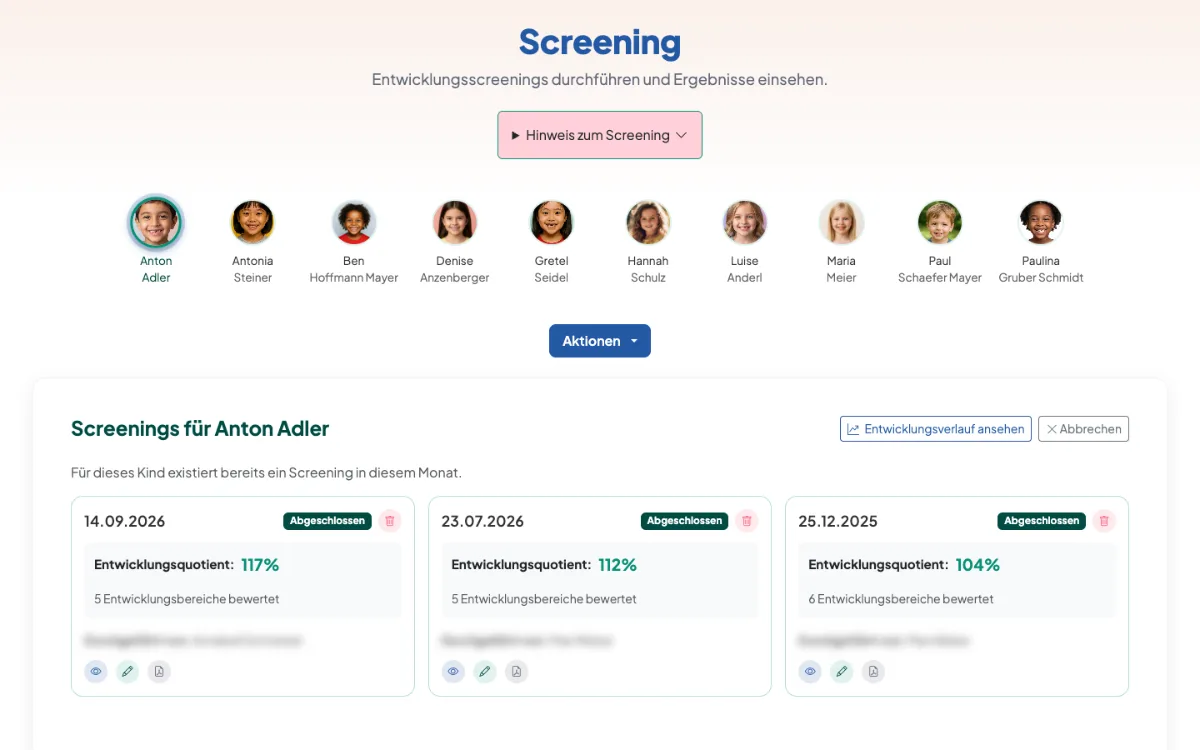Click Abgeschlossen badge on 14.09.2026 card

point(327,521)
